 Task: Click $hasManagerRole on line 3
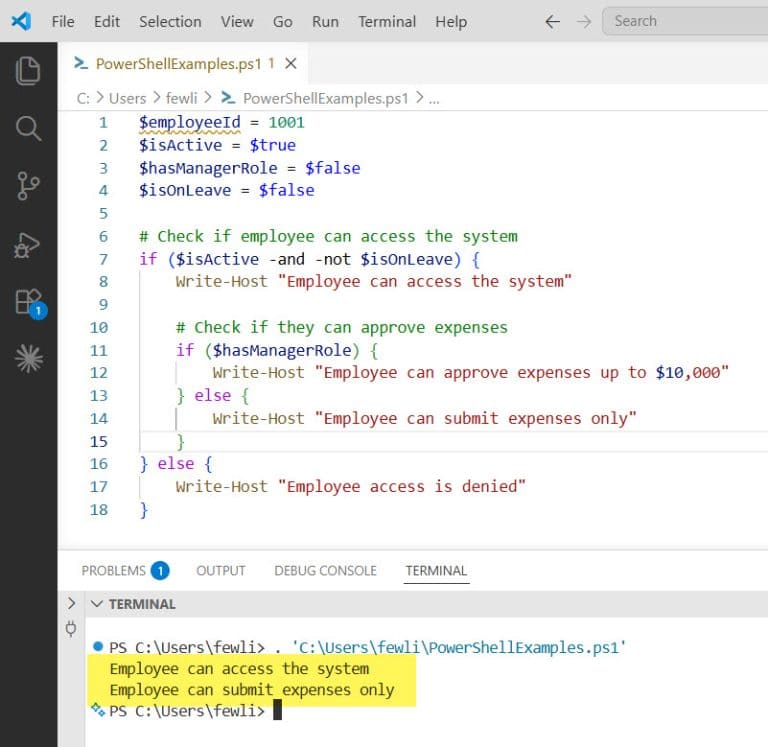coord(208,168)
